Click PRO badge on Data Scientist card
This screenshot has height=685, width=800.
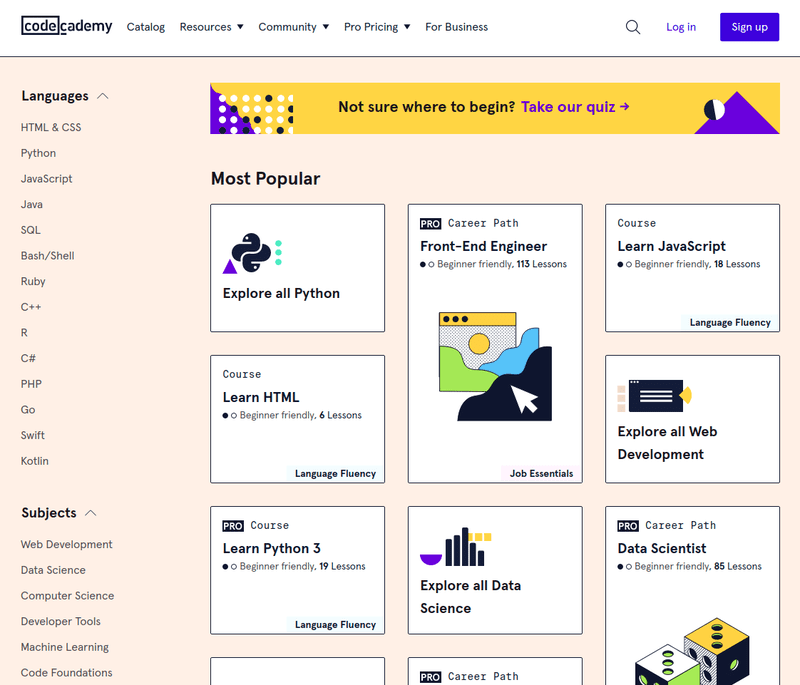point(628,526)
